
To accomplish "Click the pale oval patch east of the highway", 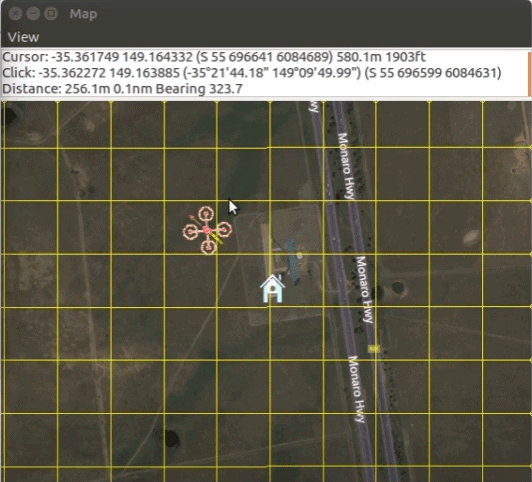I will (472, 236).
